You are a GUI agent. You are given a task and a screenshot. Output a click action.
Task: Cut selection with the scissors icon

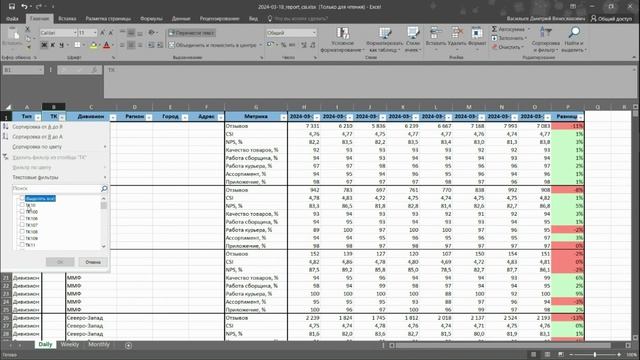tap(27, 29)
